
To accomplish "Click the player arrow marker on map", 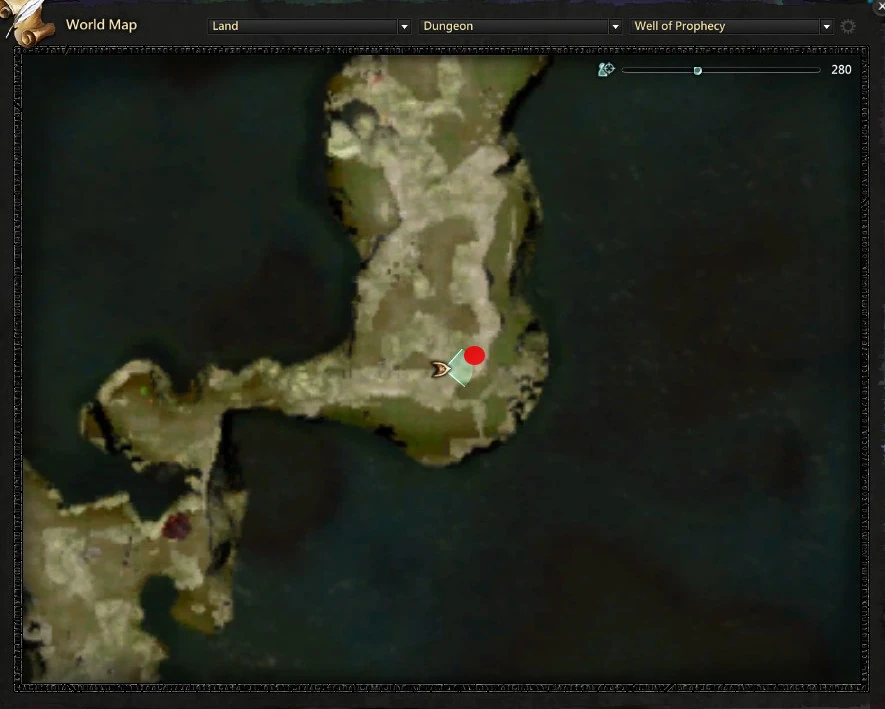I will pyautogui.click(x=440, y=370).
